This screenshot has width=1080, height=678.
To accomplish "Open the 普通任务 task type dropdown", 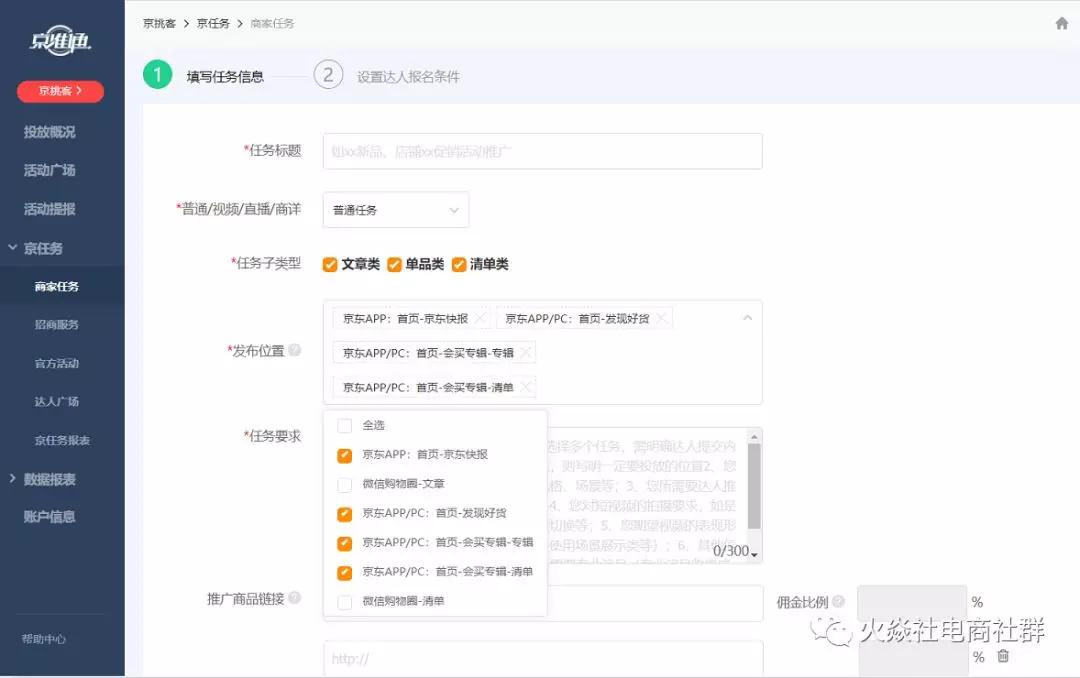I will coord(396,210).
